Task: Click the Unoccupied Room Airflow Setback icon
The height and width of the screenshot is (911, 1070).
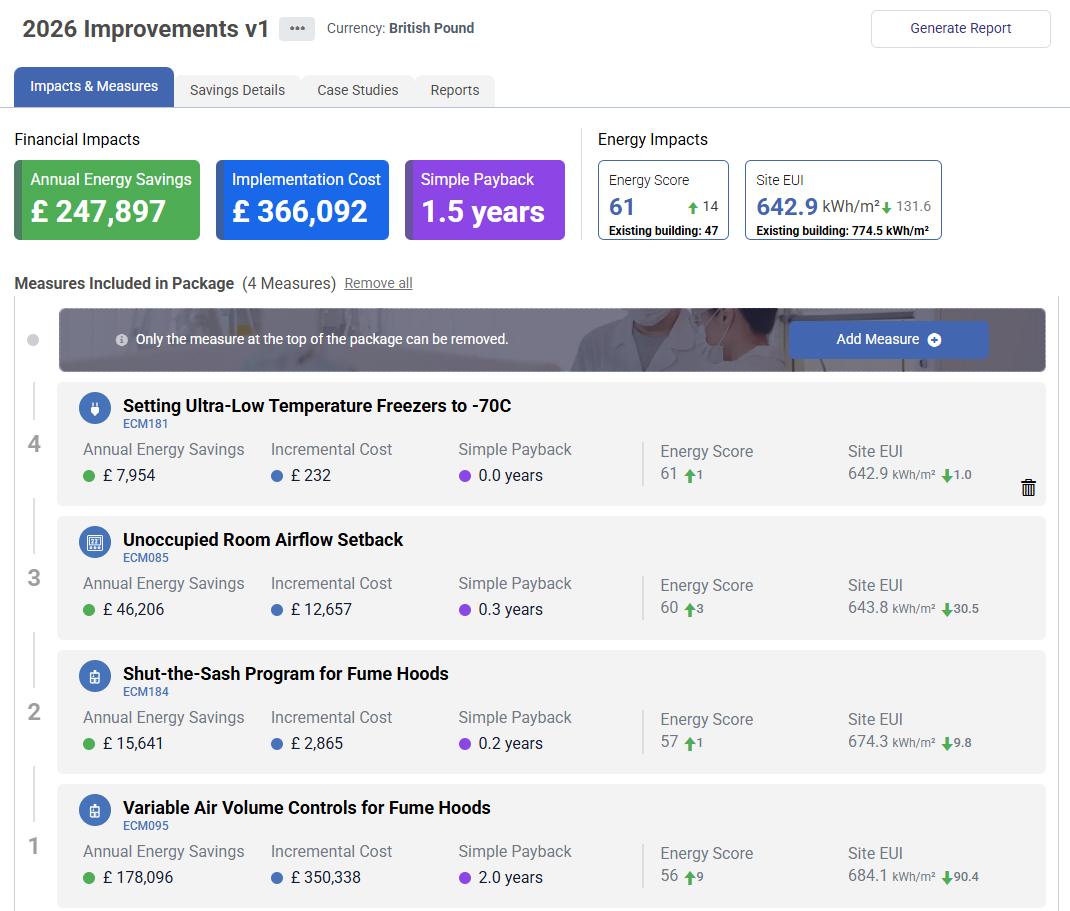Action: click(x=94, y=542)
